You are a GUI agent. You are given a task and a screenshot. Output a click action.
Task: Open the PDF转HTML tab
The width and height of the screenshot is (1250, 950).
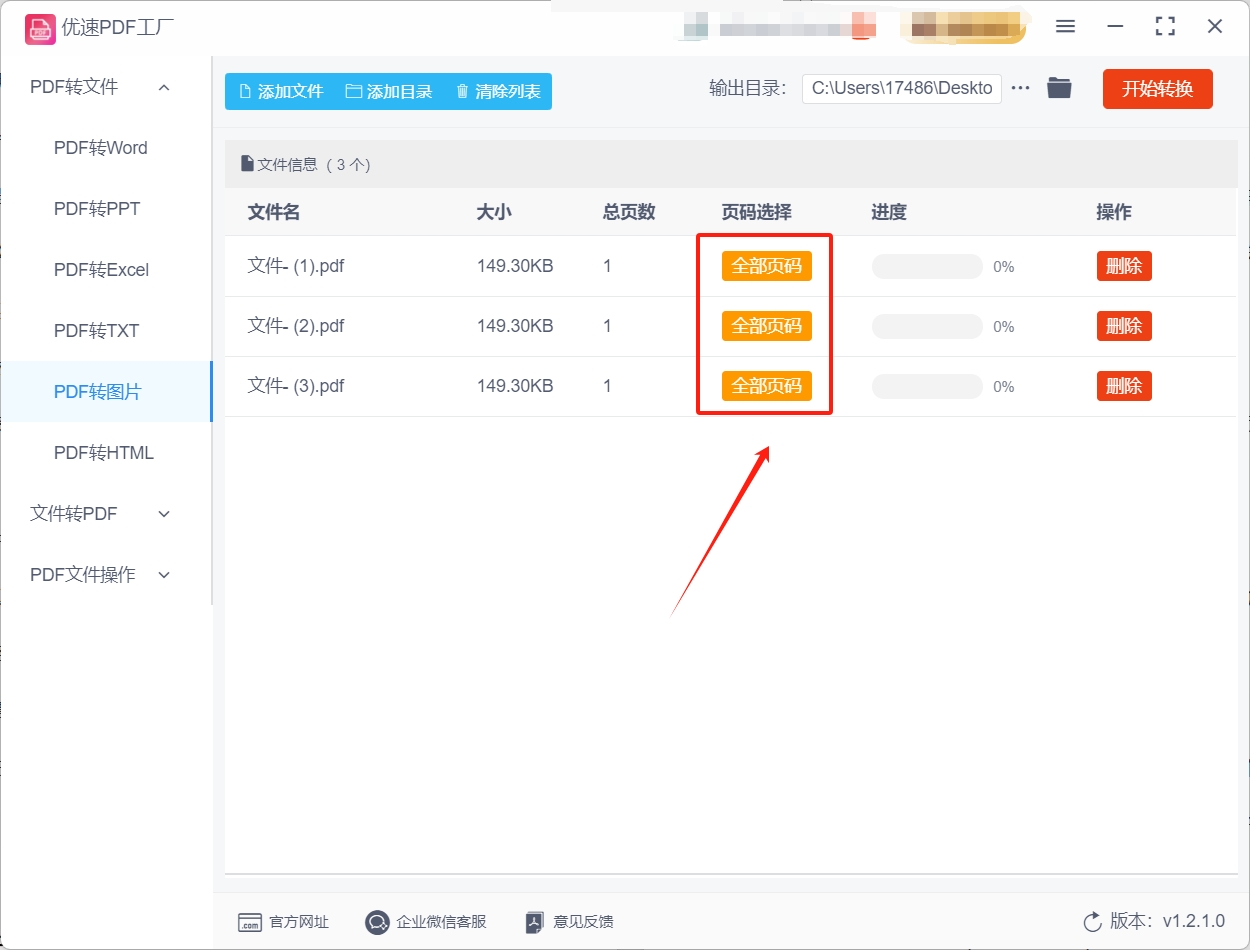tap(103, 452)
